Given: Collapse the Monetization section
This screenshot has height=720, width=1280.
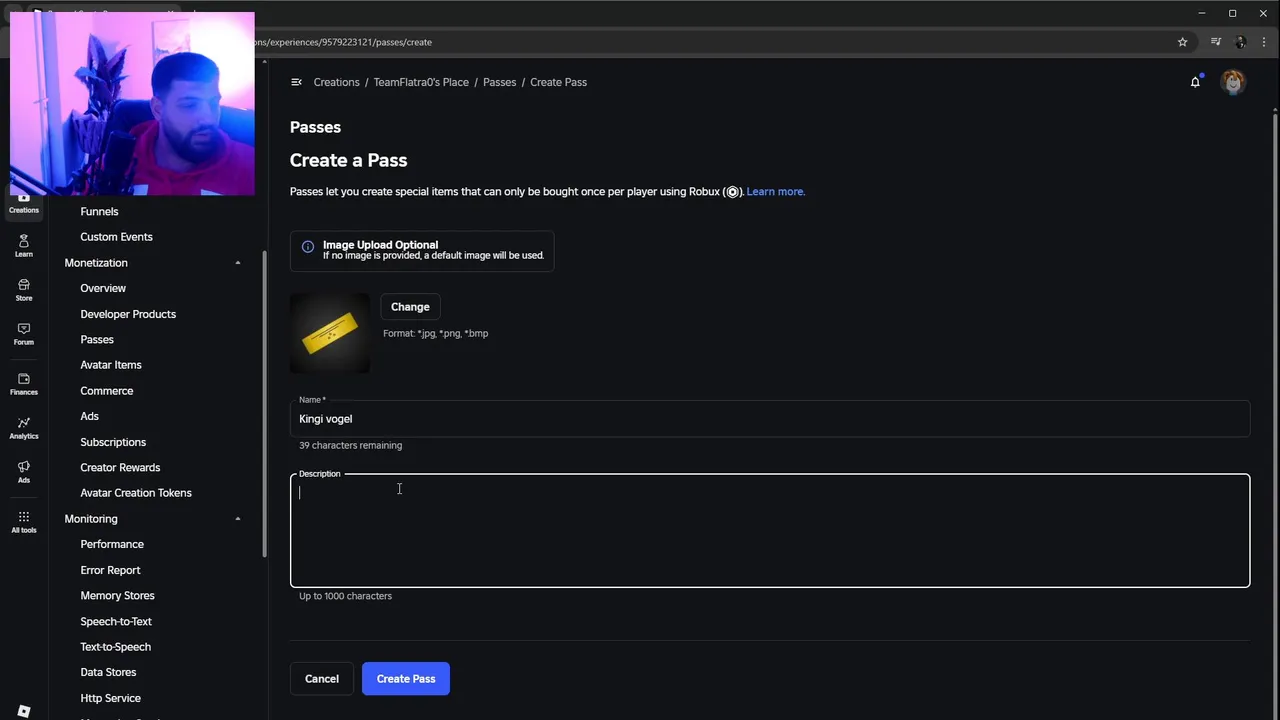Looking at the screenshot, I should click(238, 263).
